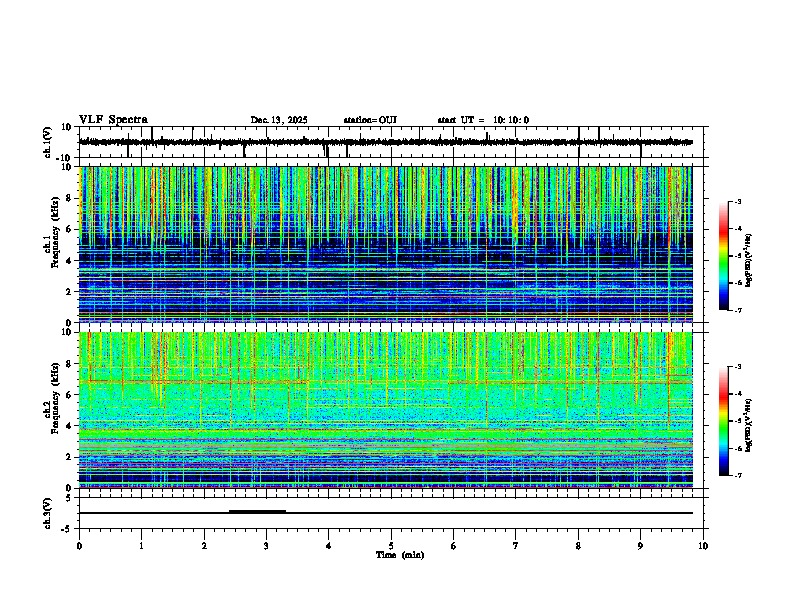Click the "8" kHz tick of ch.2 spectrogram
The image size is (792, 612).
[71, 364]
